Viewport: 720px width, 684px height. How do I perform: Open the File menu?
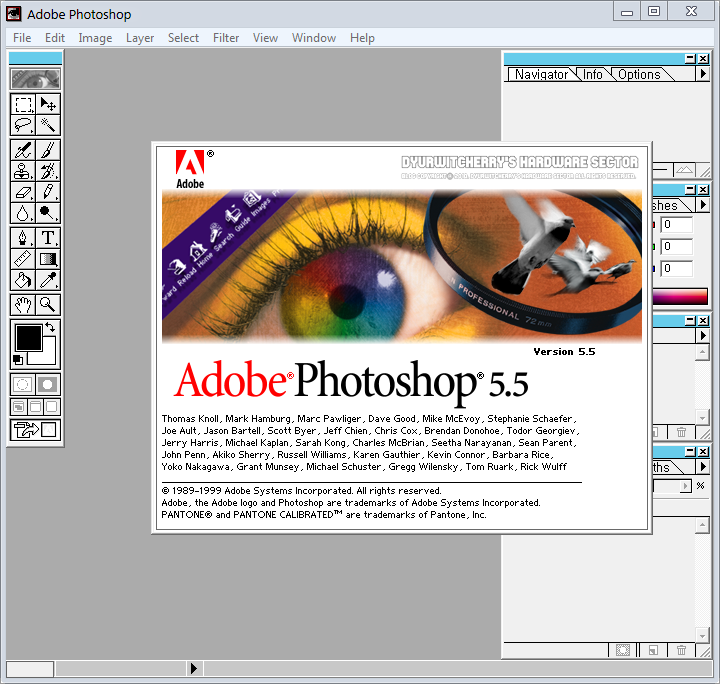(22, 38)
